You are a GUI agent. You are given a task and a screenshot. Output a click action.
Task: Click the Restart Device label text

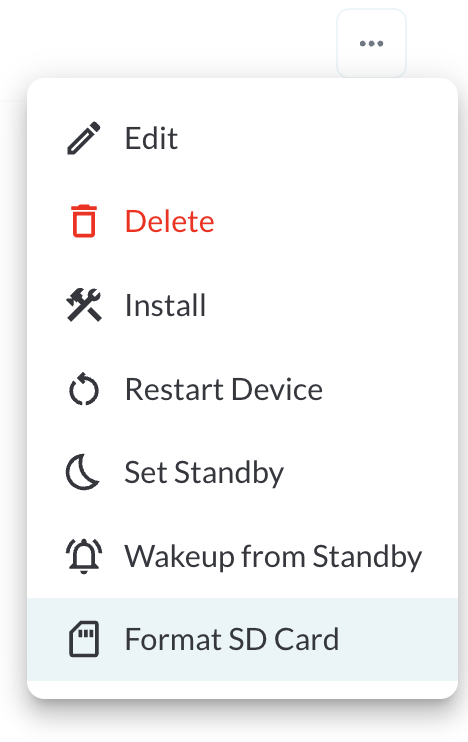pyautogui.click(x=224, y=389)
